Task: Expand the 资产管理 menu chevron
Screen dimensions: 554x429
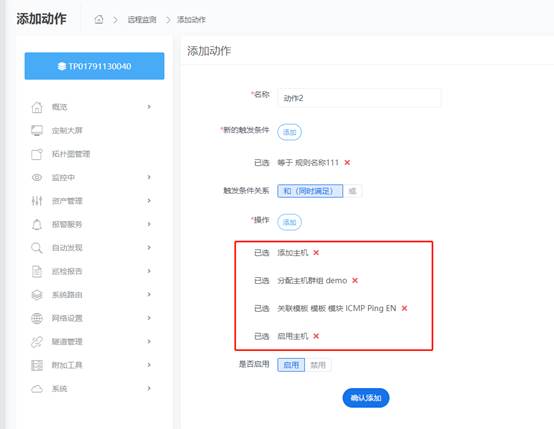Action: [149, 201]
